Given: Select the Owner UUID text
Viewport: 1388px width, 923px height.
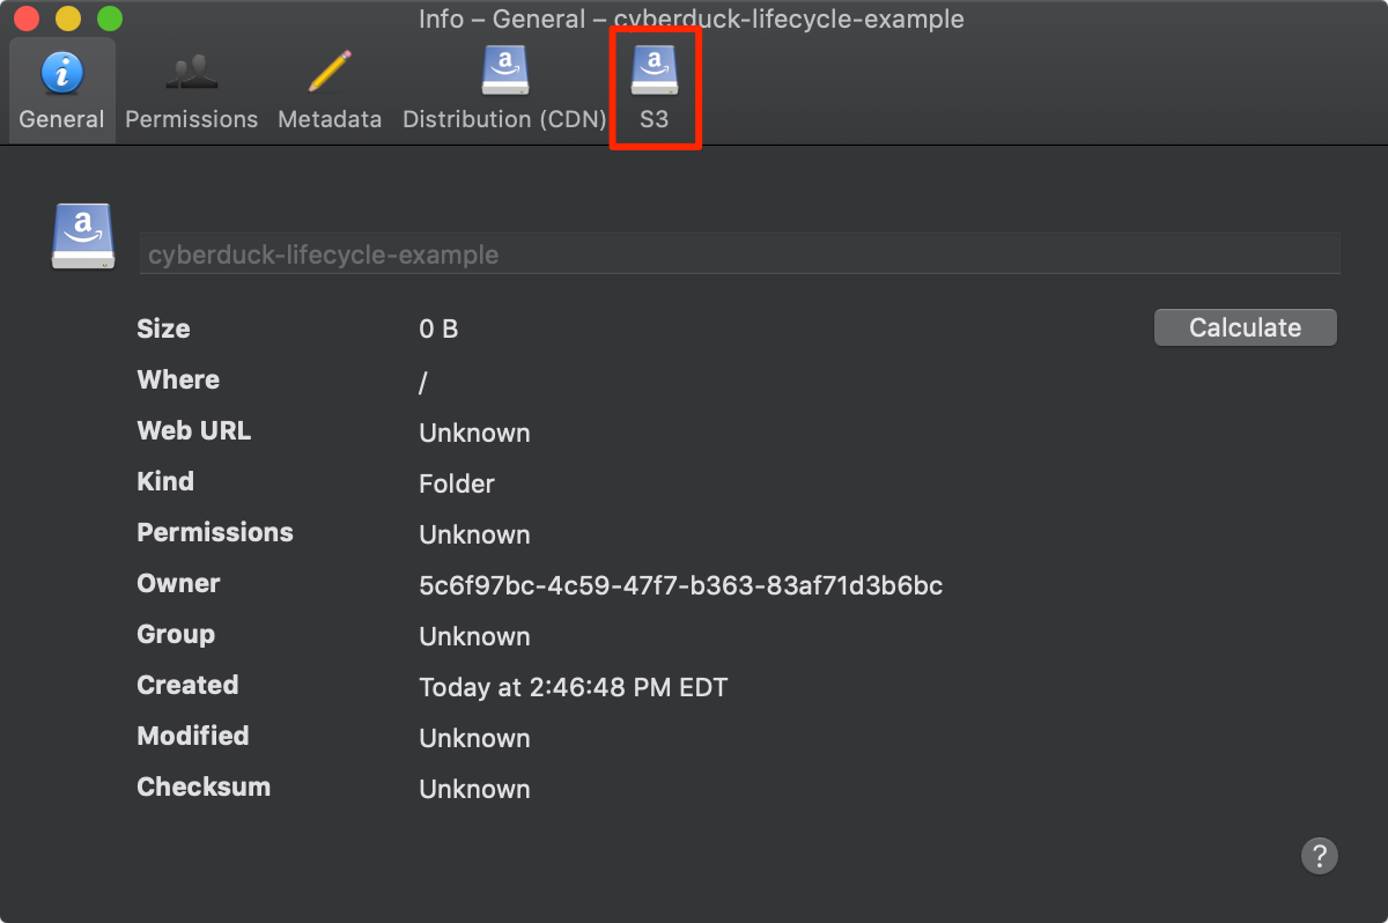Looking at the screenshot, I should tap(680, 586).
